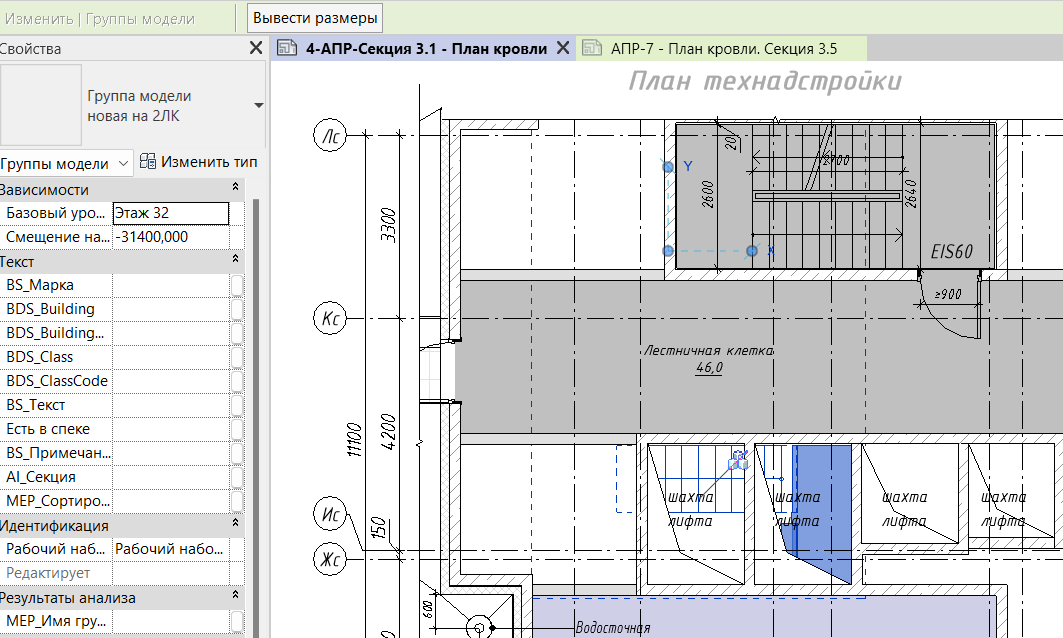Toggle the BS_Текст associate parameter button
The image size is (1063, 638).
[237, 405]
